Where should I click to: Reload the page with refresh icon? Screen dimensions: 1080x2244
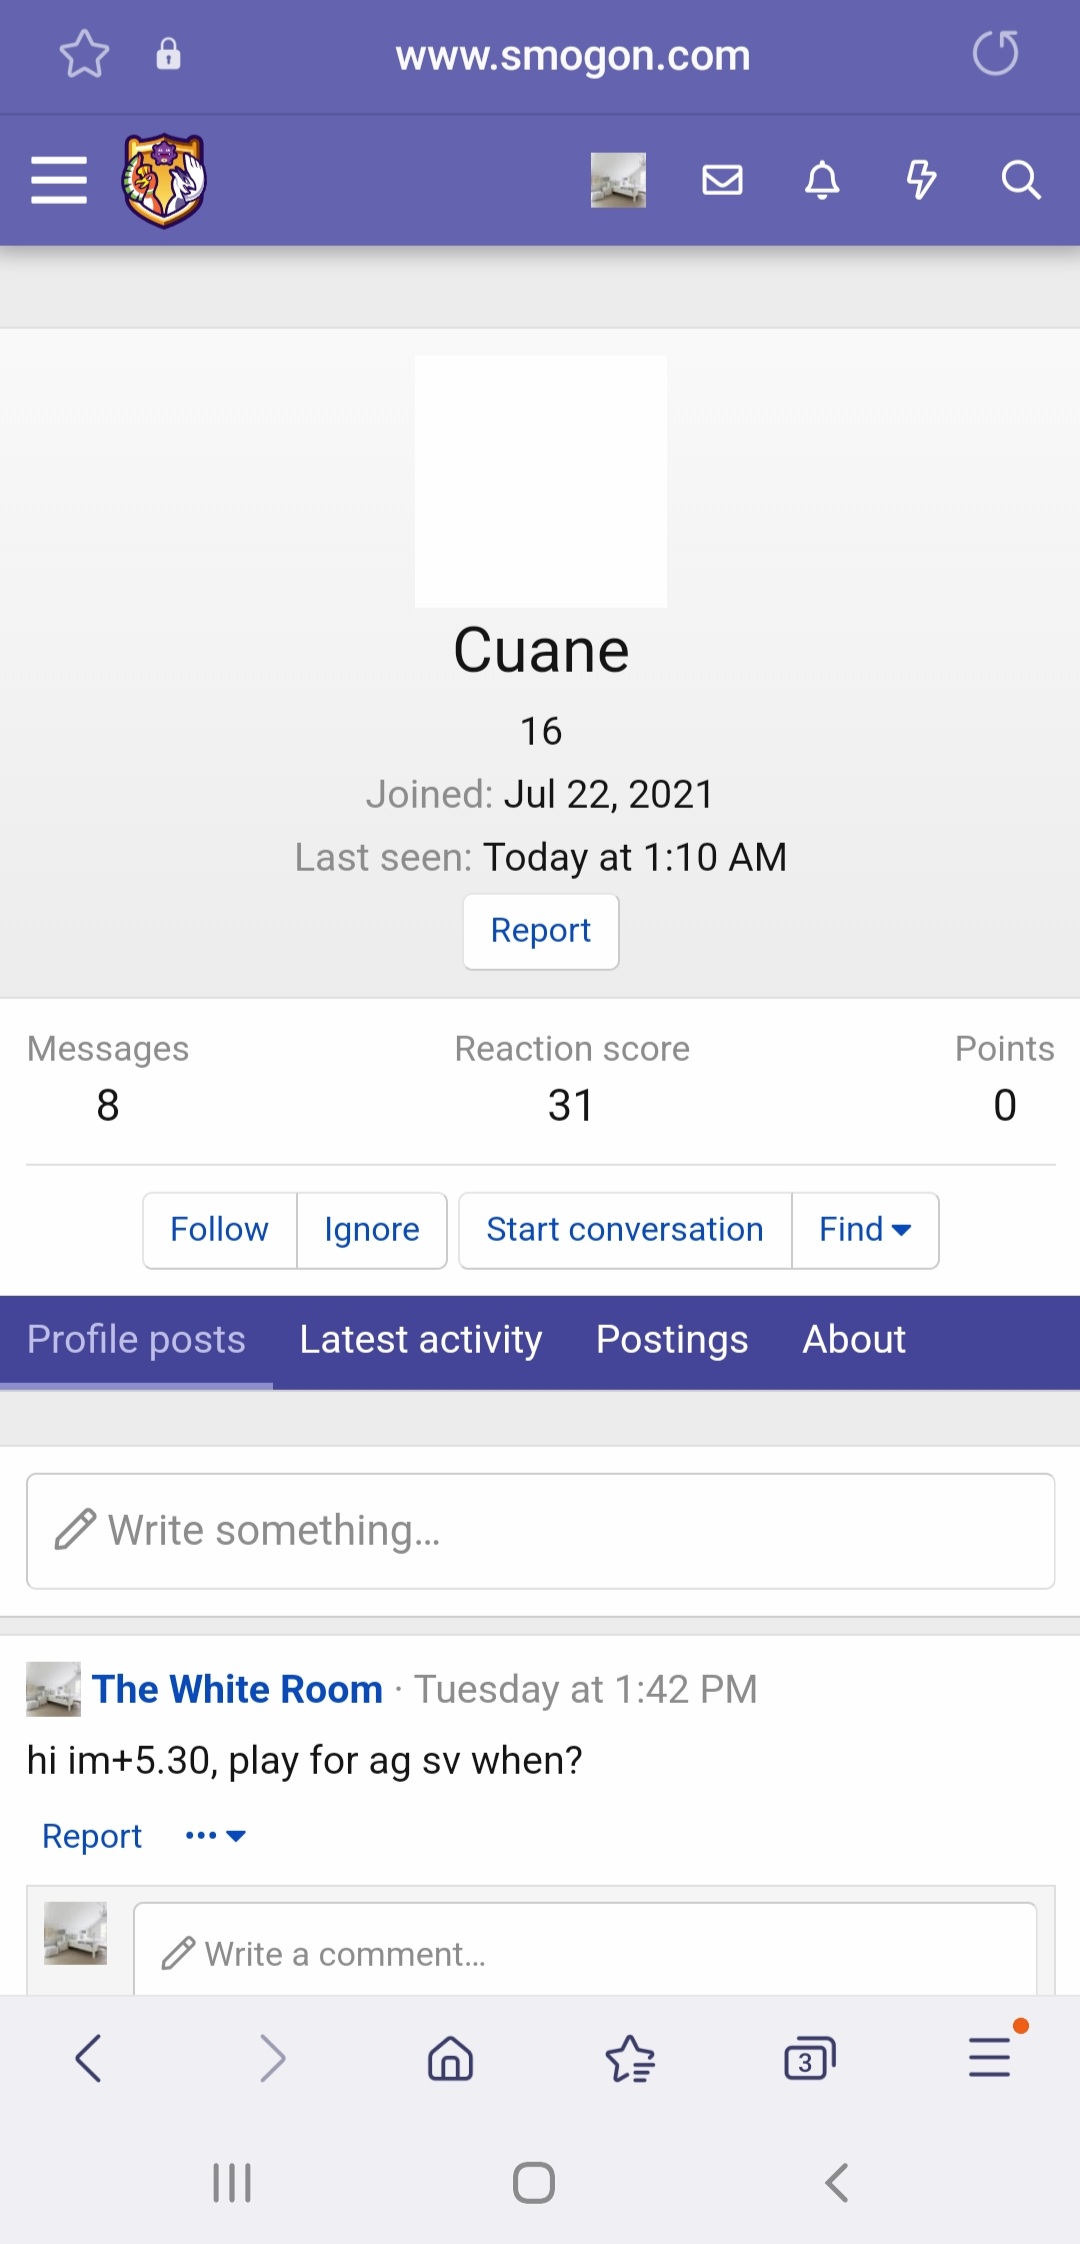pos(996,54)
